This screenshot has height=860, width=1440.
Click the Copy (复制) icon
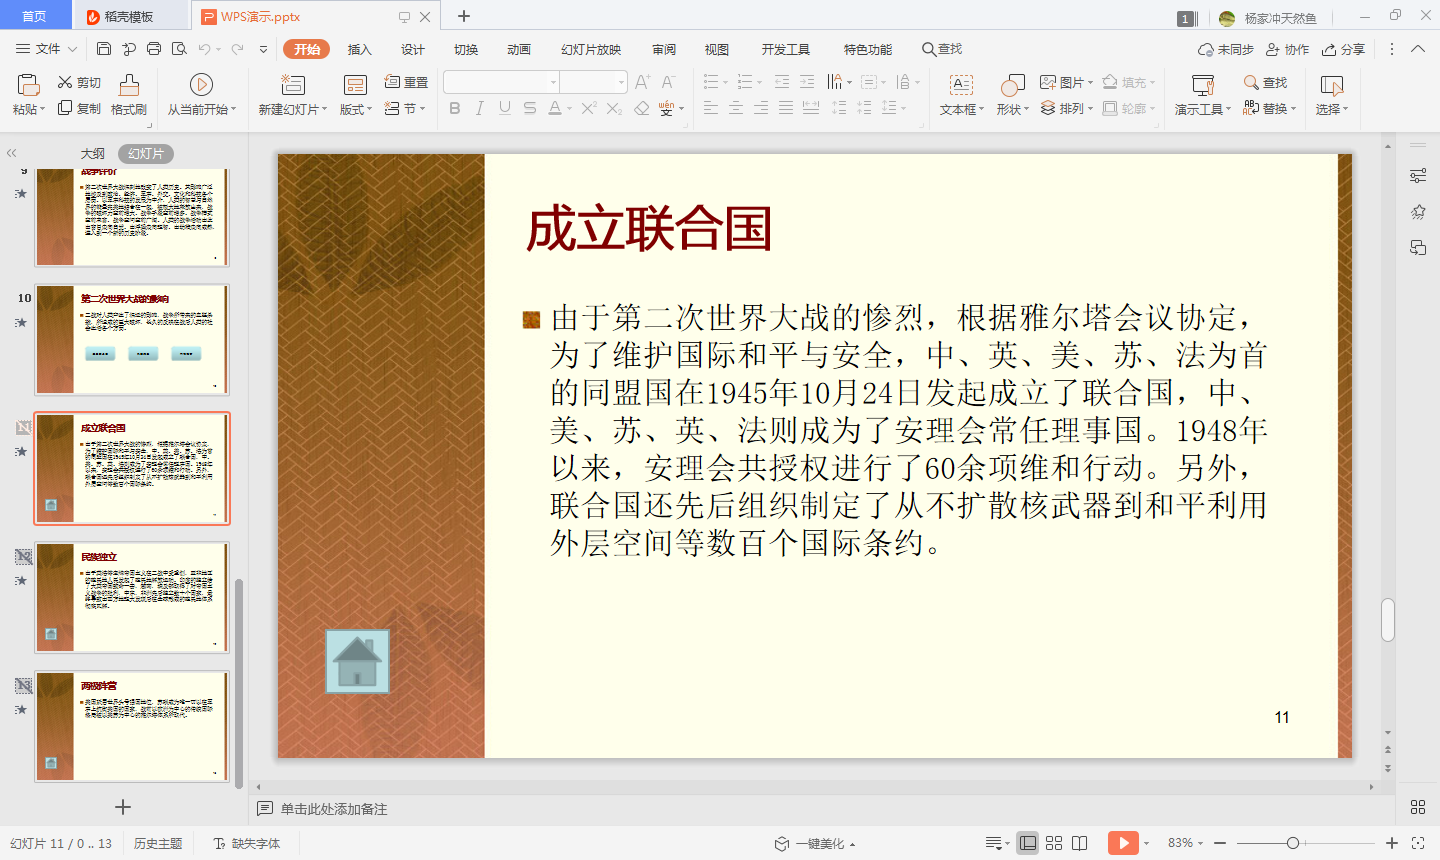point(65,108)
